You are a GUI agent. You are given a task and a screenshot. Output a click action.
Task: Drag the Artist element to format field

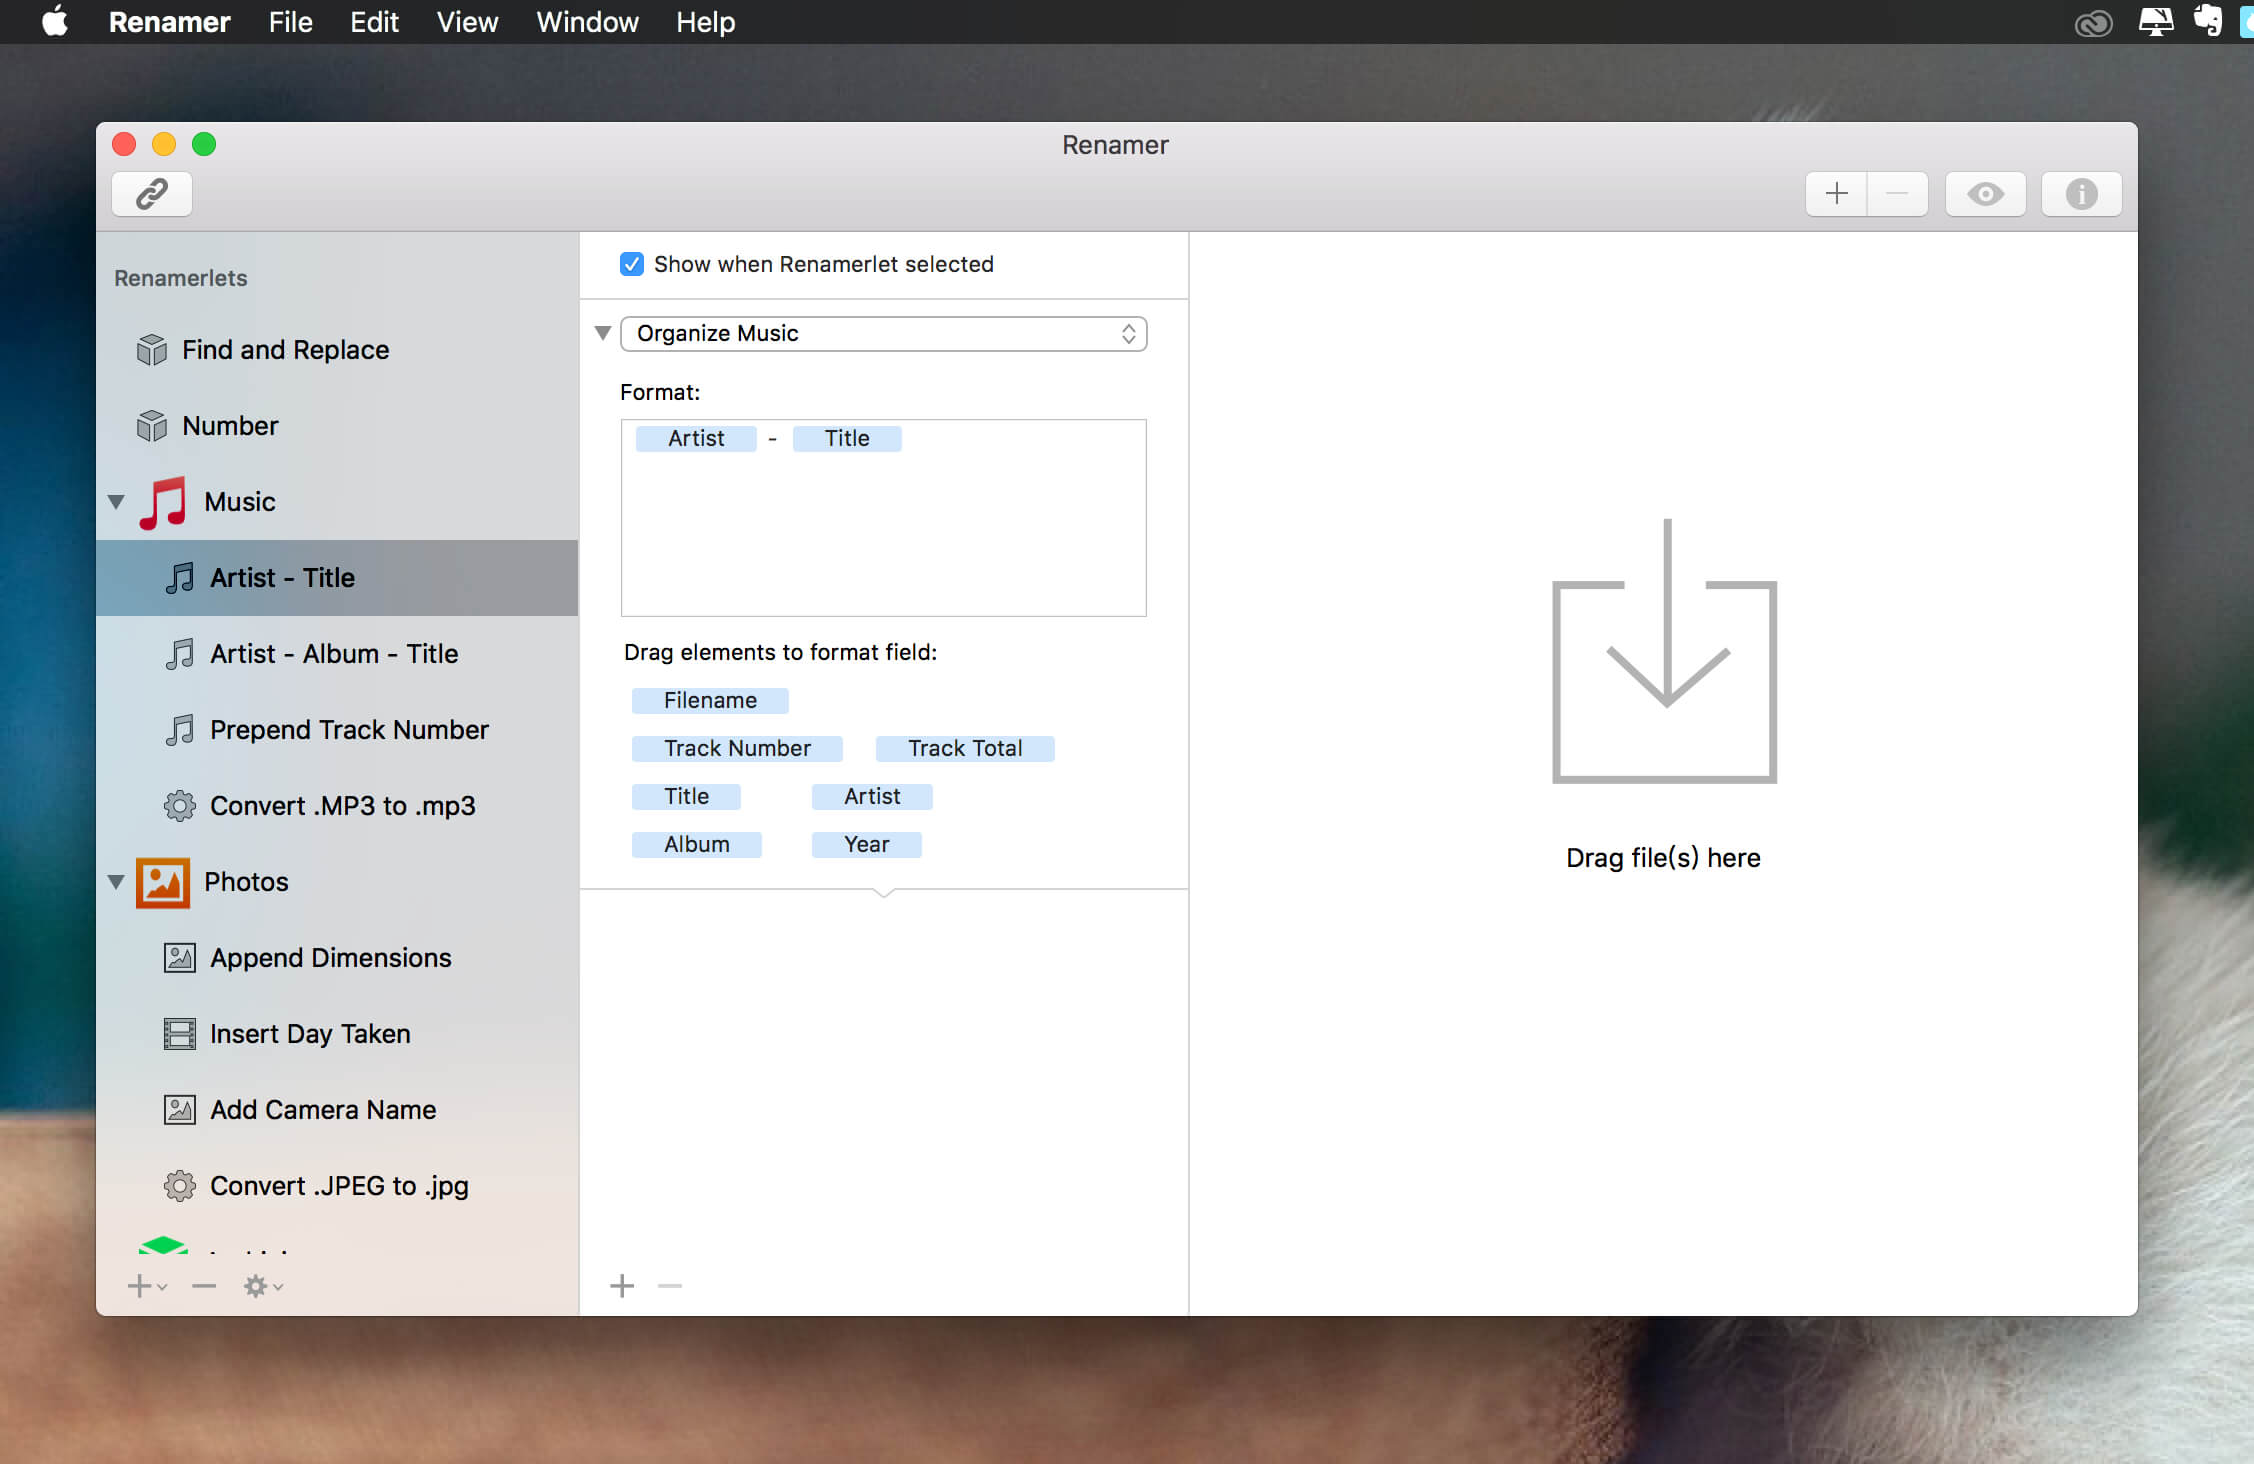871,795
